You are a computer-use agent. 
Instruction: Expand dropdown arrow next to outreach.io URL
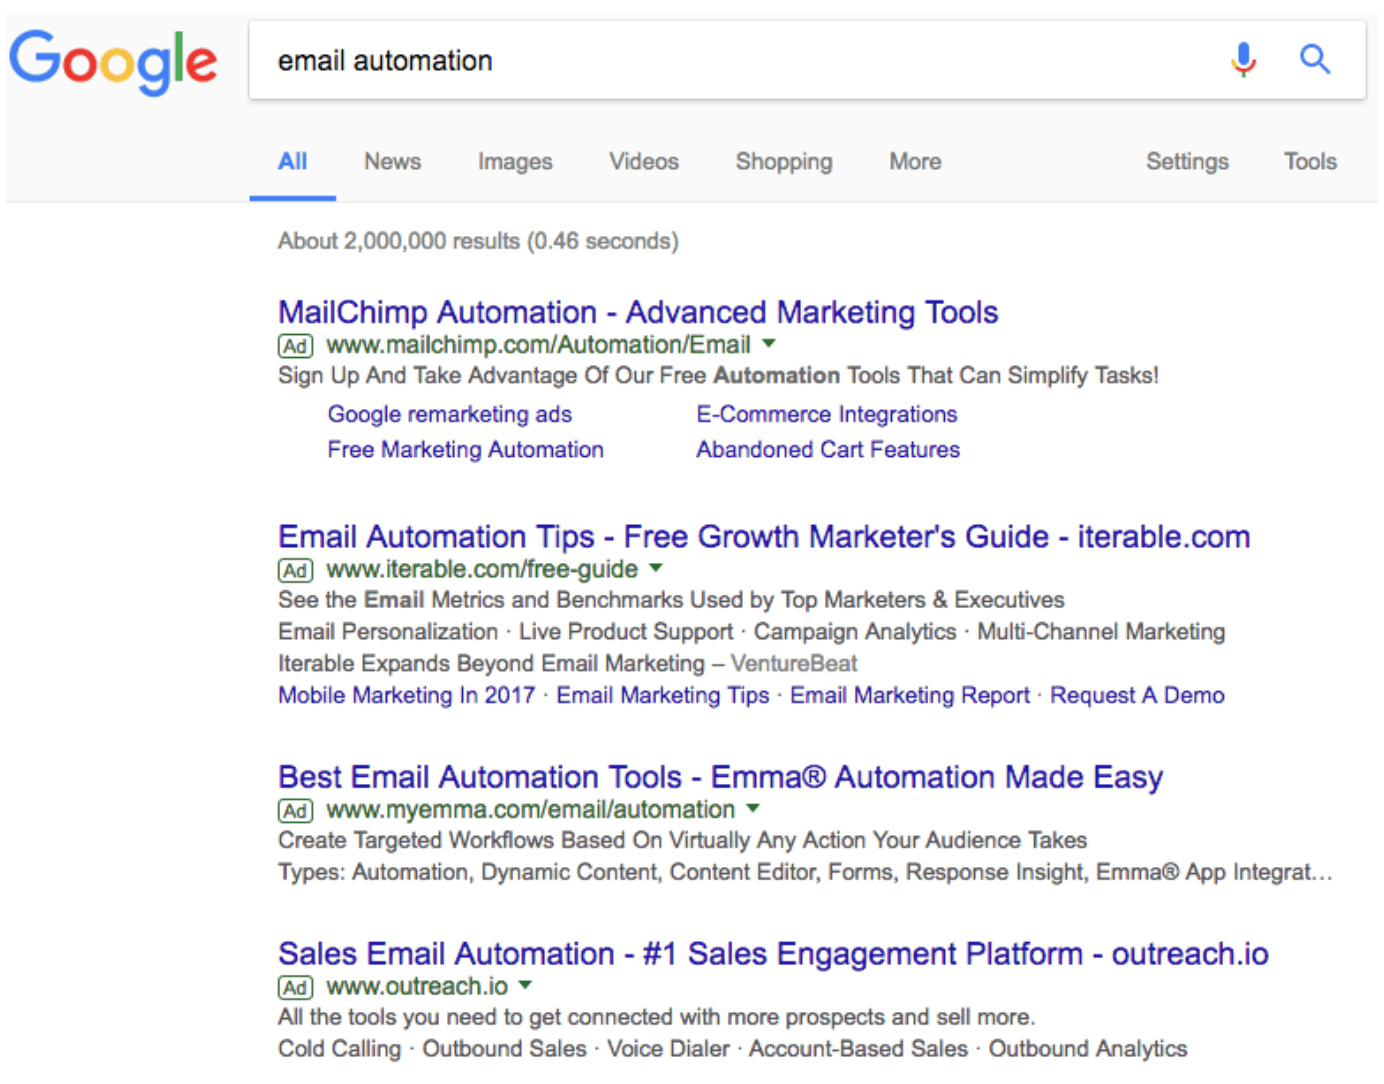tap(525, 986)
